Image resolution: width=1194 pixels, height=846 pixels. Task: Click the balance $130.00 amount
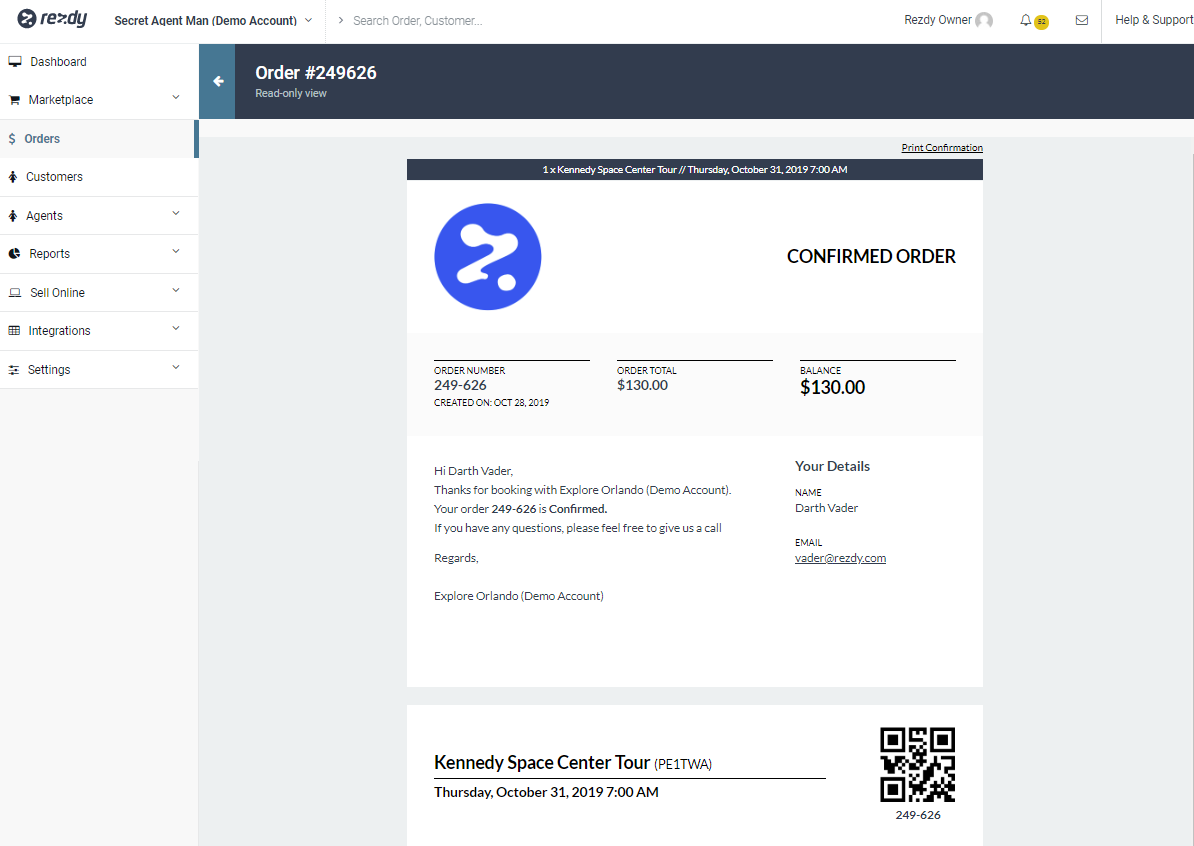(x=832, y=388)
